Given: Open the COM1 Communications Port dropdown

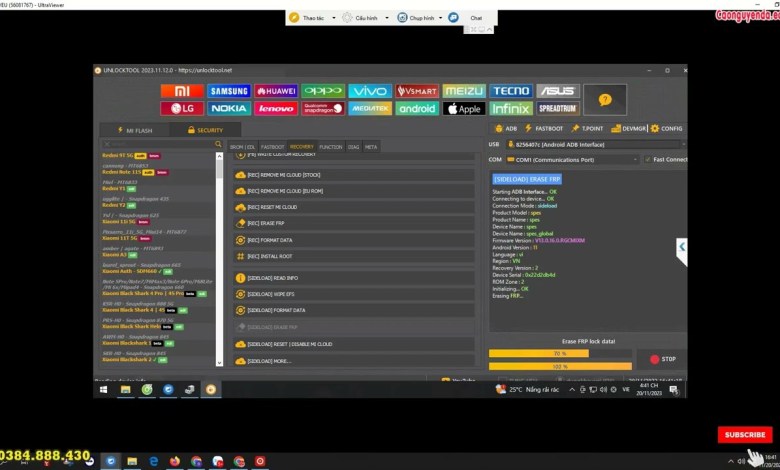Looking at the screenshot, I should pyautogui.click(x=573, y=160).
